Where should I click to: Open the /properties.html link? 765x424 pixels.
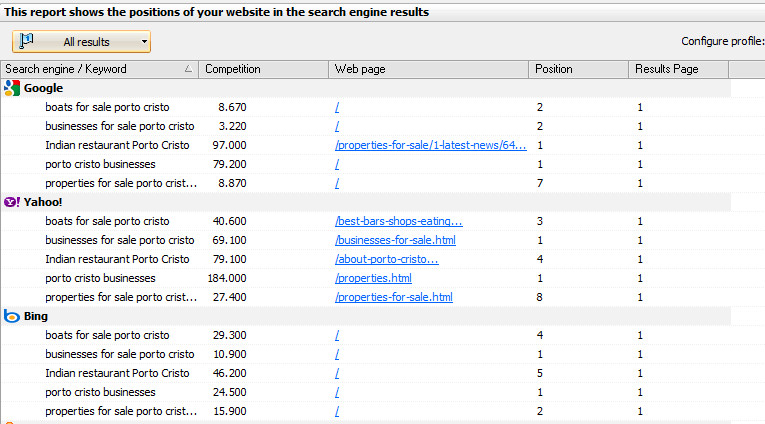(x=373, y=278)
